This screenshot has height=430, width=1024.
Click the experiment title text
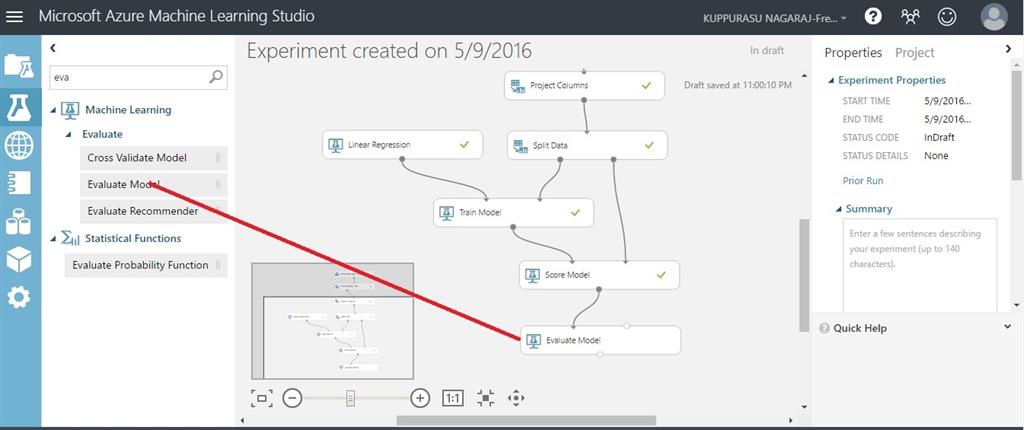[x=389, y=51]
